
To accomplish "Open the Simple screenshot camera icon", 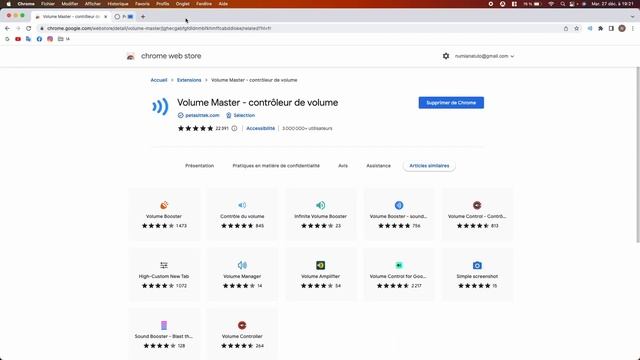I will pyautogui.click(x=477, y=265).
